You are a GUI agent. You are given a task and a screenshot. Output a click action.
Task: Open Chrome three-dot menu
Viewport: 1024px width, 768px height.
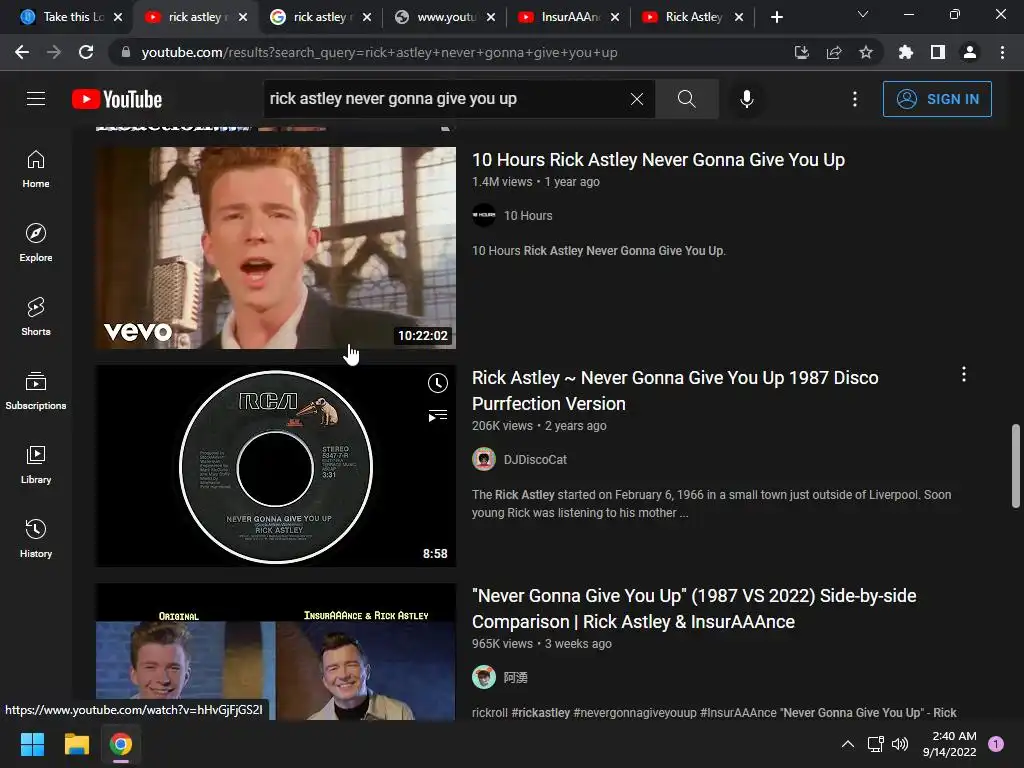click(x=1002, y=52)
